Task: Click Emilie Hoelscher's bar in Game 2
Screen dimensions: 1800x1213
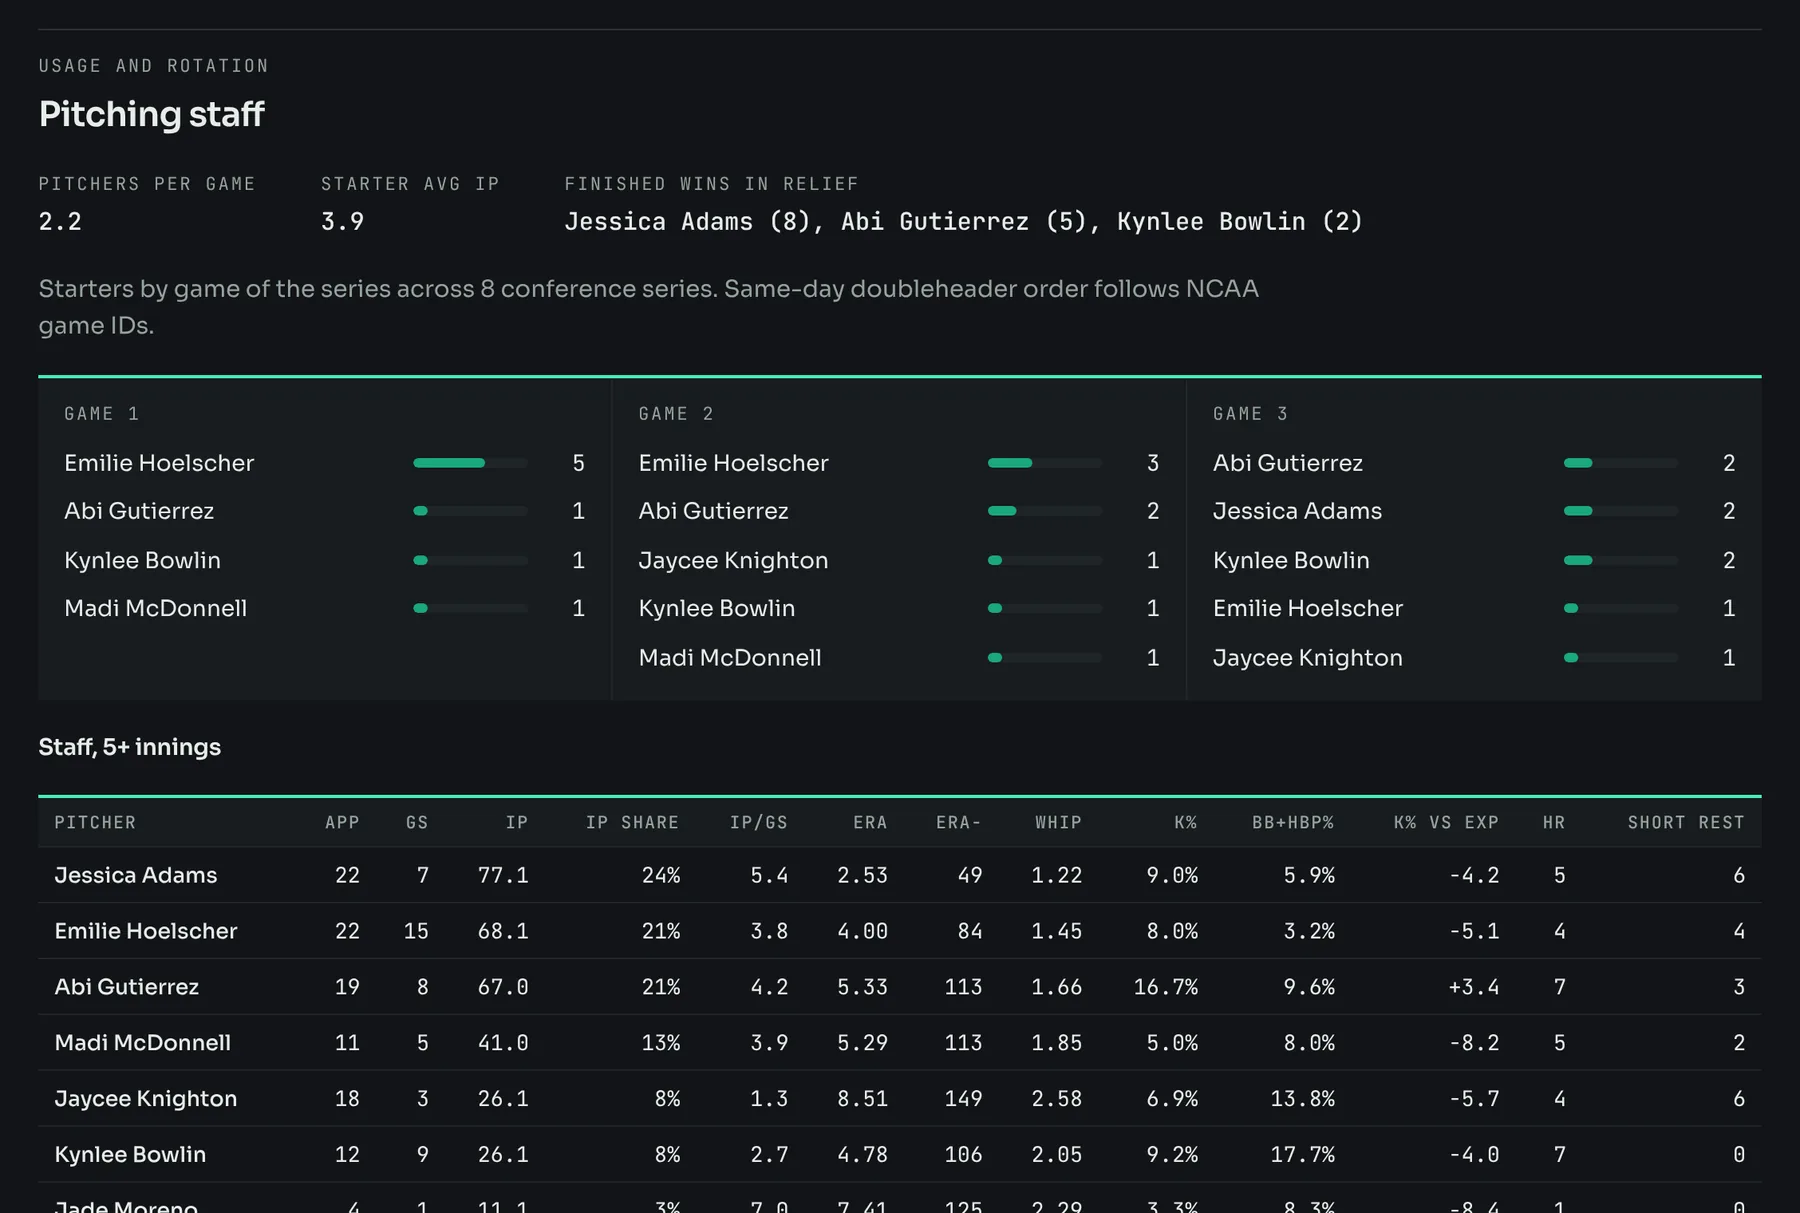Action: 1045,463
